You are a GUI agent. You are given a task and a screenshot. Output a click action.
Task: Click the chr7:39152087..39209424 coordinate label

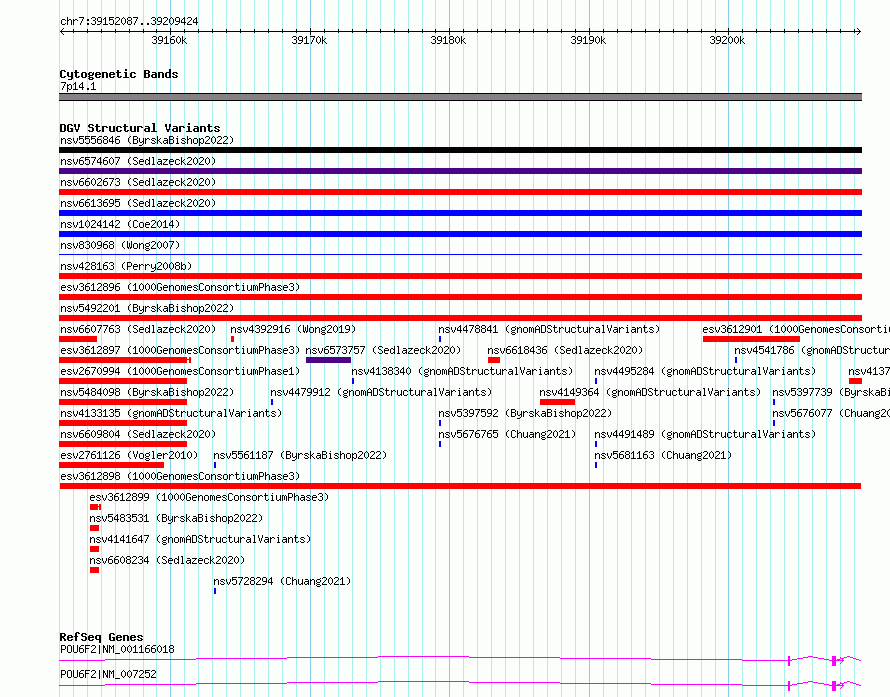129,21
